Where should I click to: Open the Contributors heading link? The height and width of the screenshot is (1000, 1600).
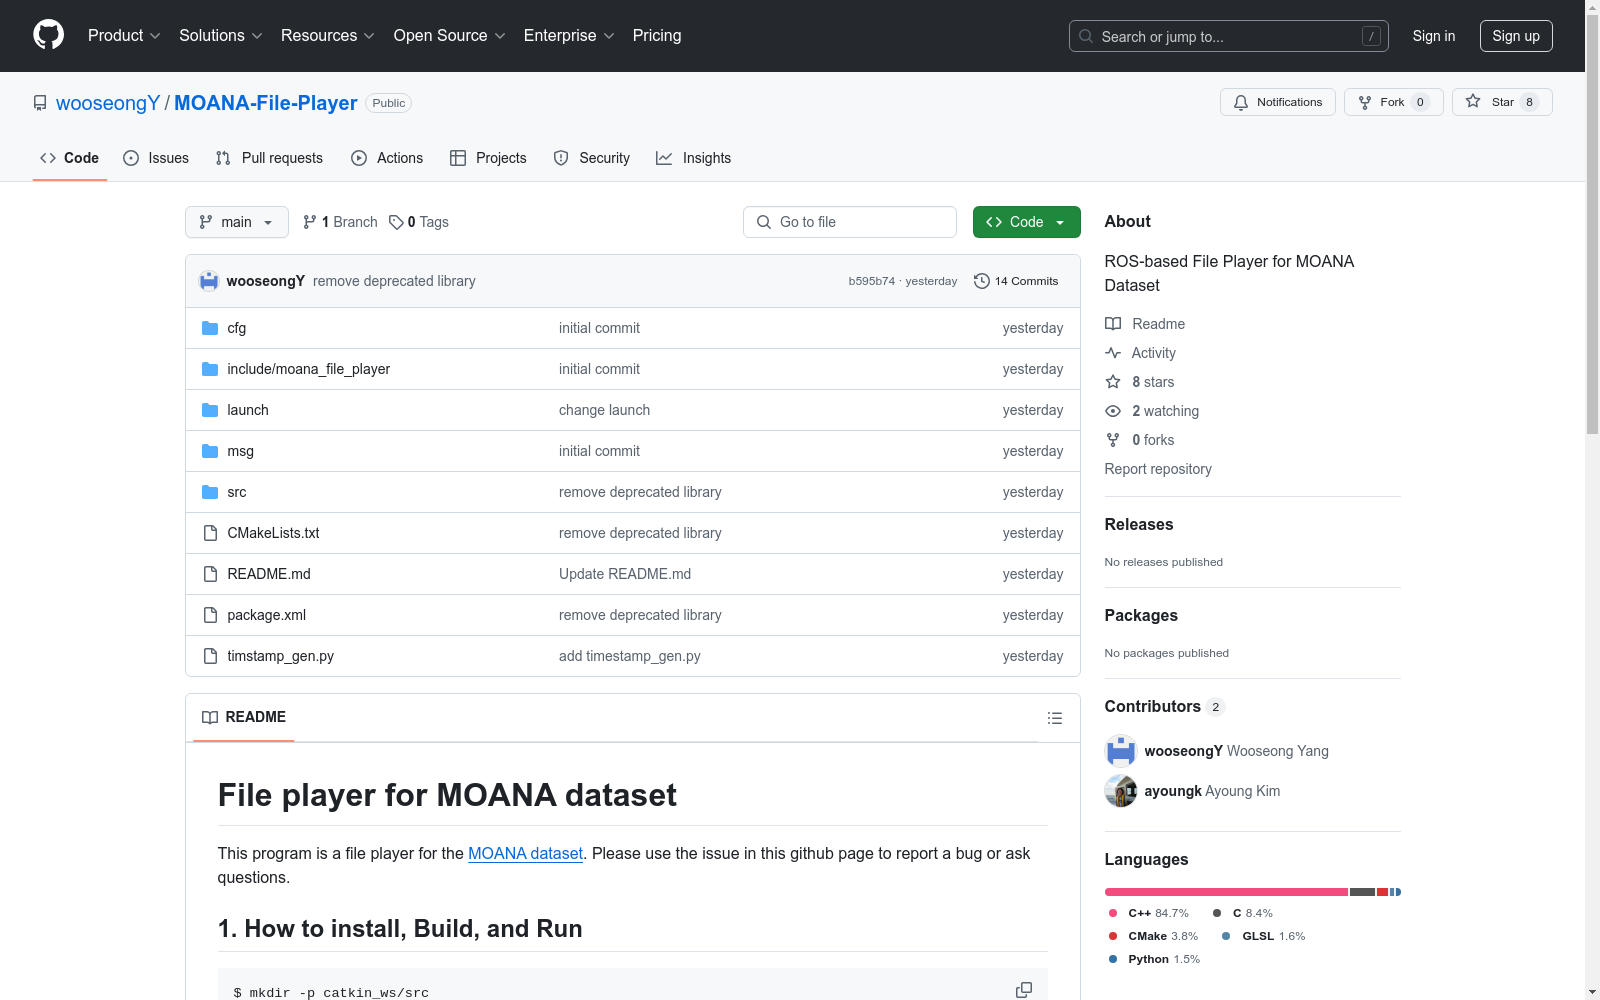[1164, 706]
